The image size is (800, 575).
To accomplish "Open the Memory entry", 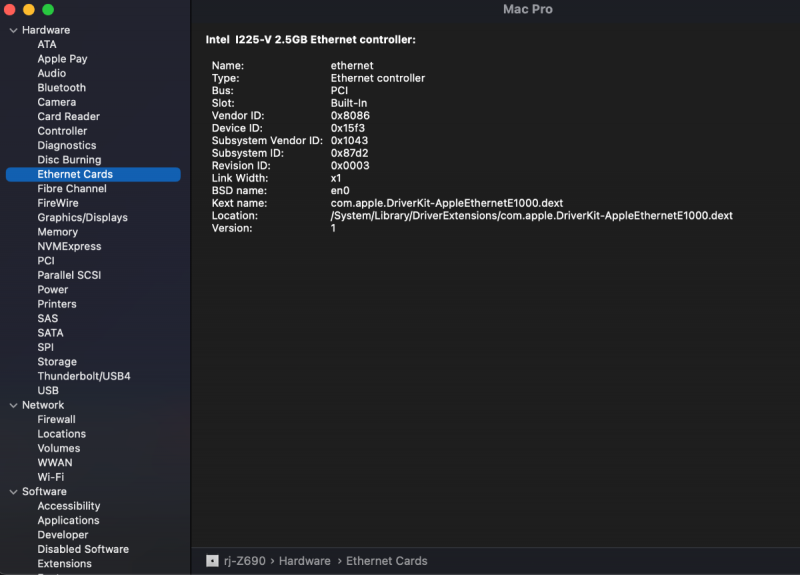I will pyautogui.click(x=58, y=232).
